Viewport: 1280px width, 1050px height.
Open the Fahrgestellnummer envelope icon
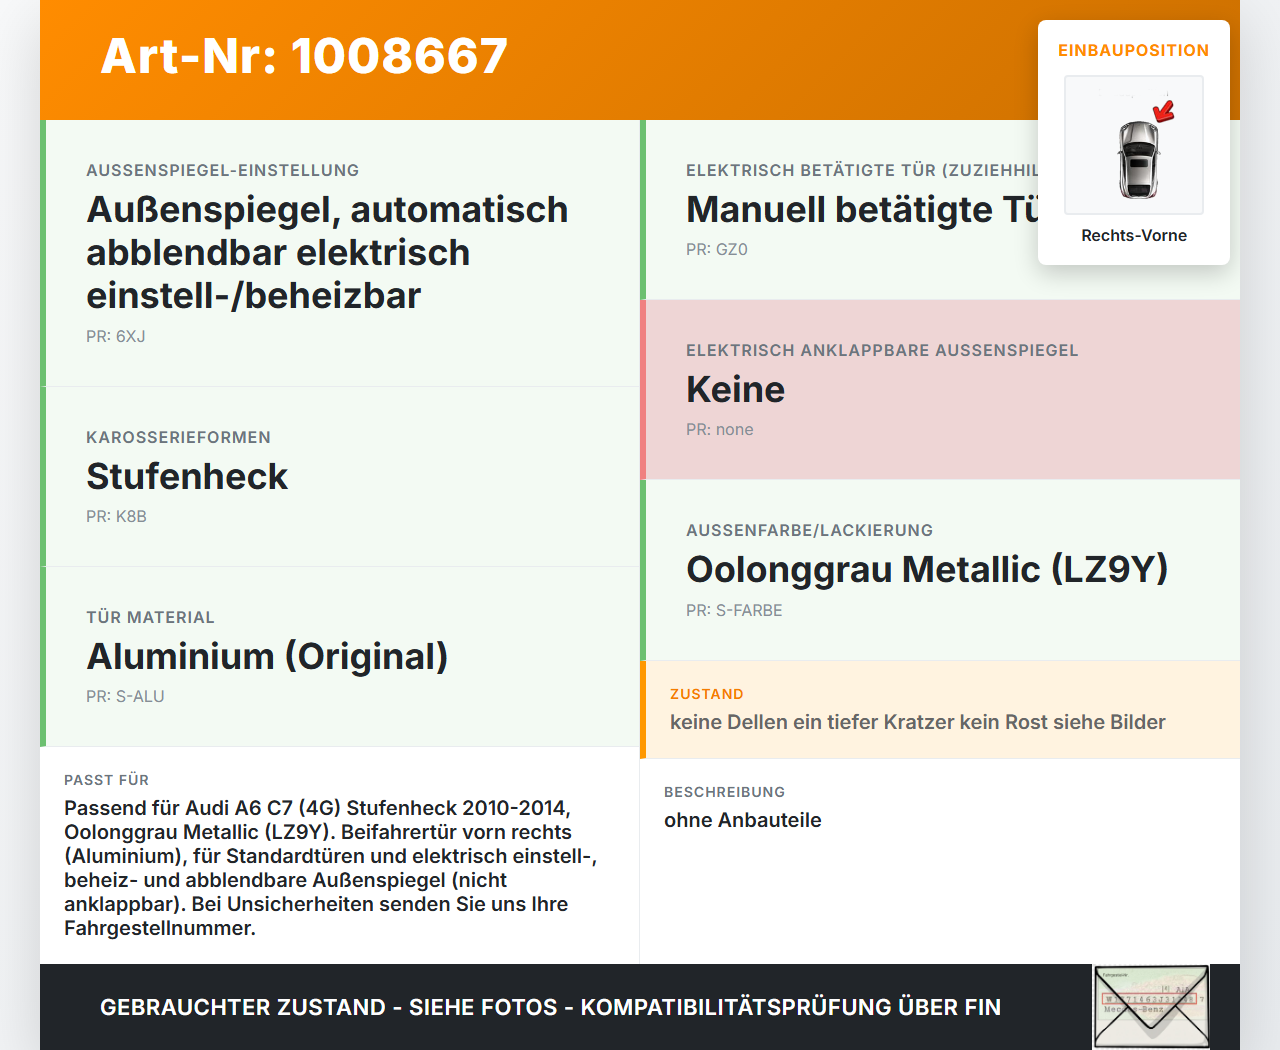[x=1150, y=1006]
